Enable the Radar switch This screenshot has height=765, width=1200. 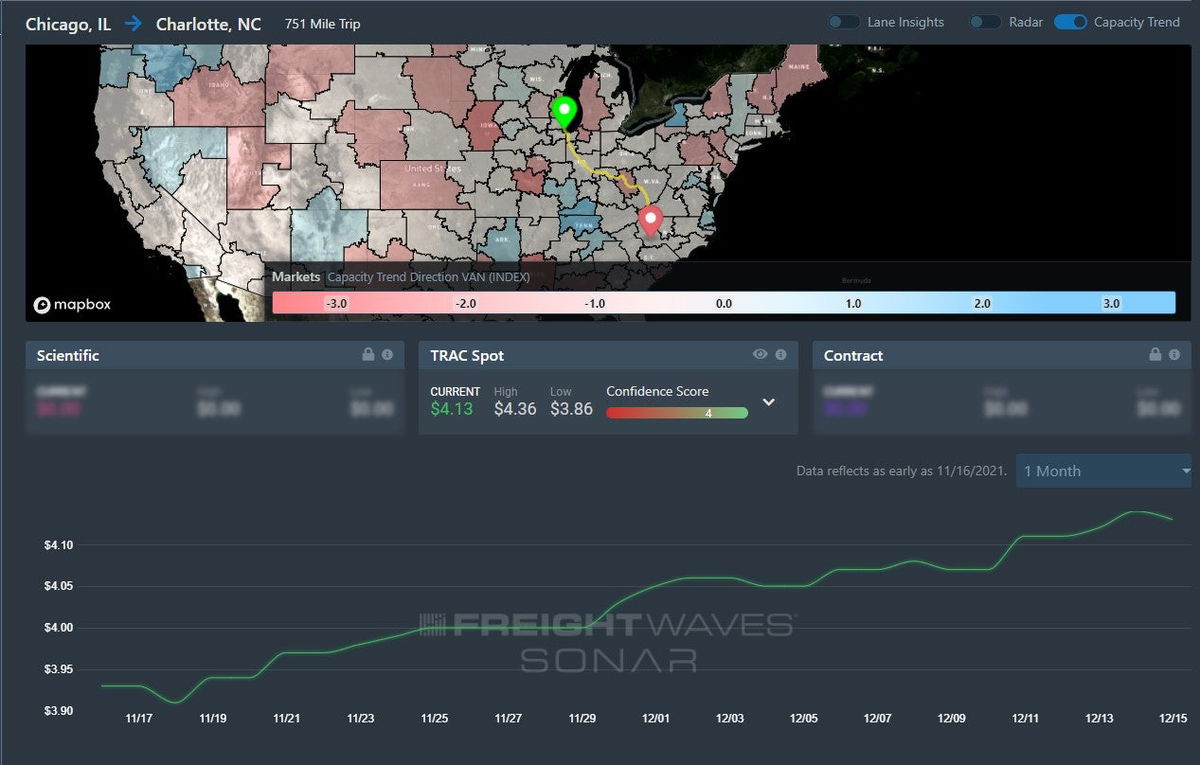click(986, 22)
